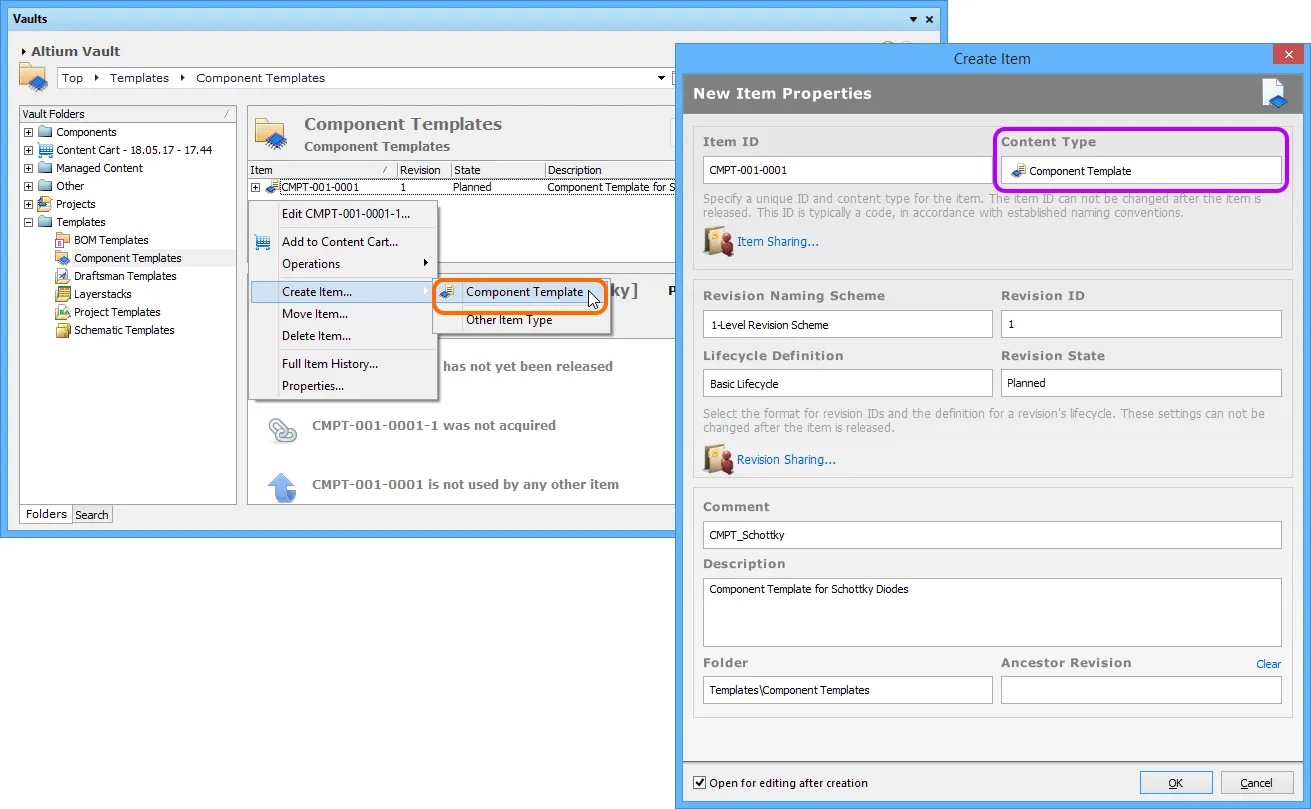1311x809 pixels.
Task: Click the Comment field CMPT_Schottky
Action: [992, 535]
